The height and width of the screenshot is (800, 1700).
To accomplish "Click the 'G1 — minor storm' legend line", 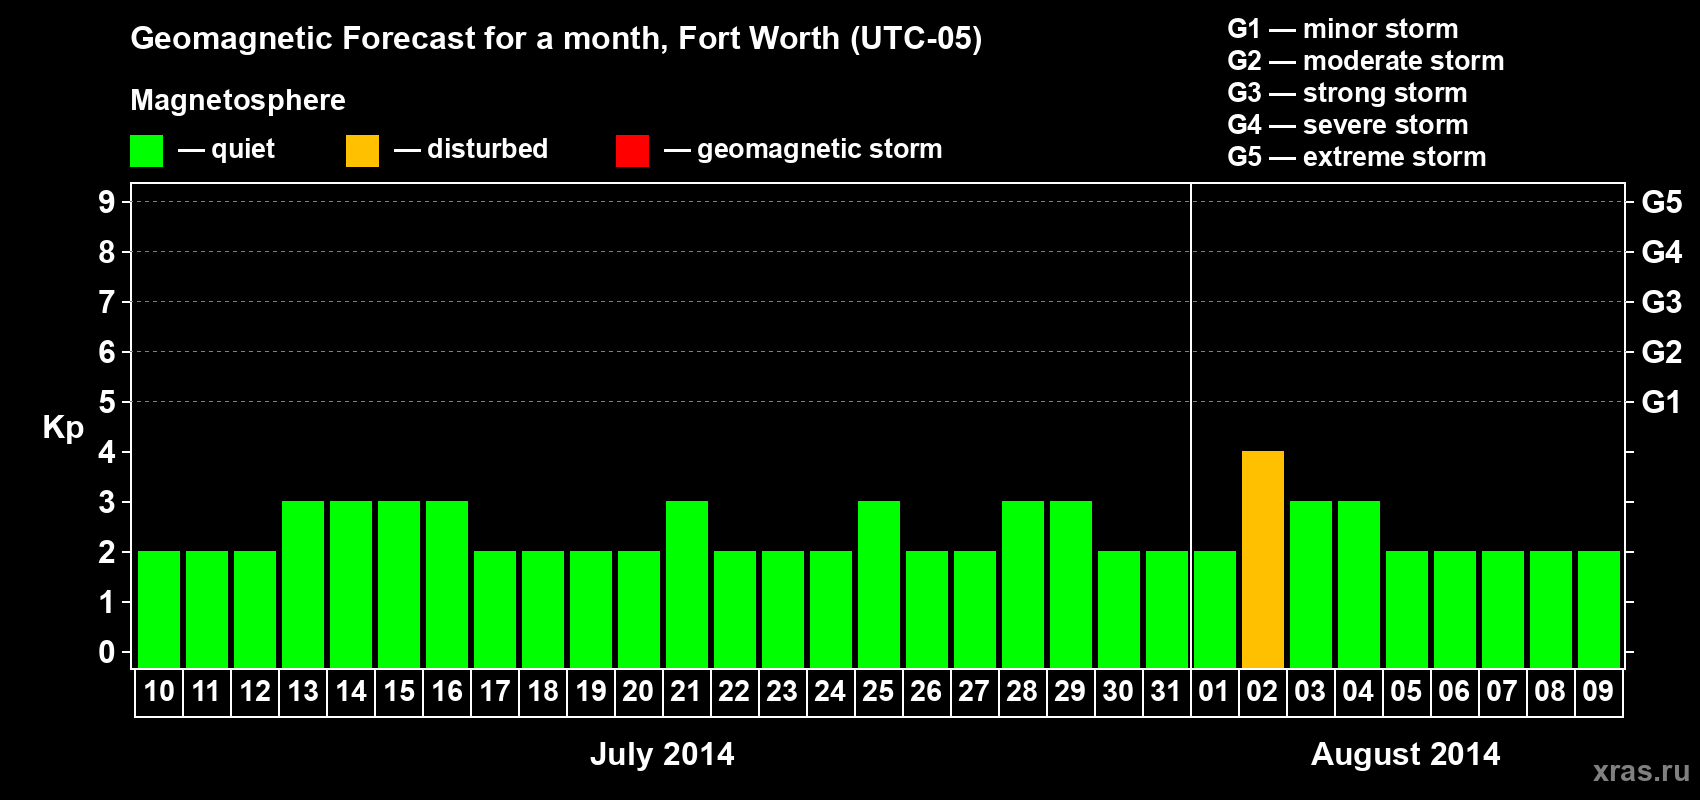I will point(1343,29).
